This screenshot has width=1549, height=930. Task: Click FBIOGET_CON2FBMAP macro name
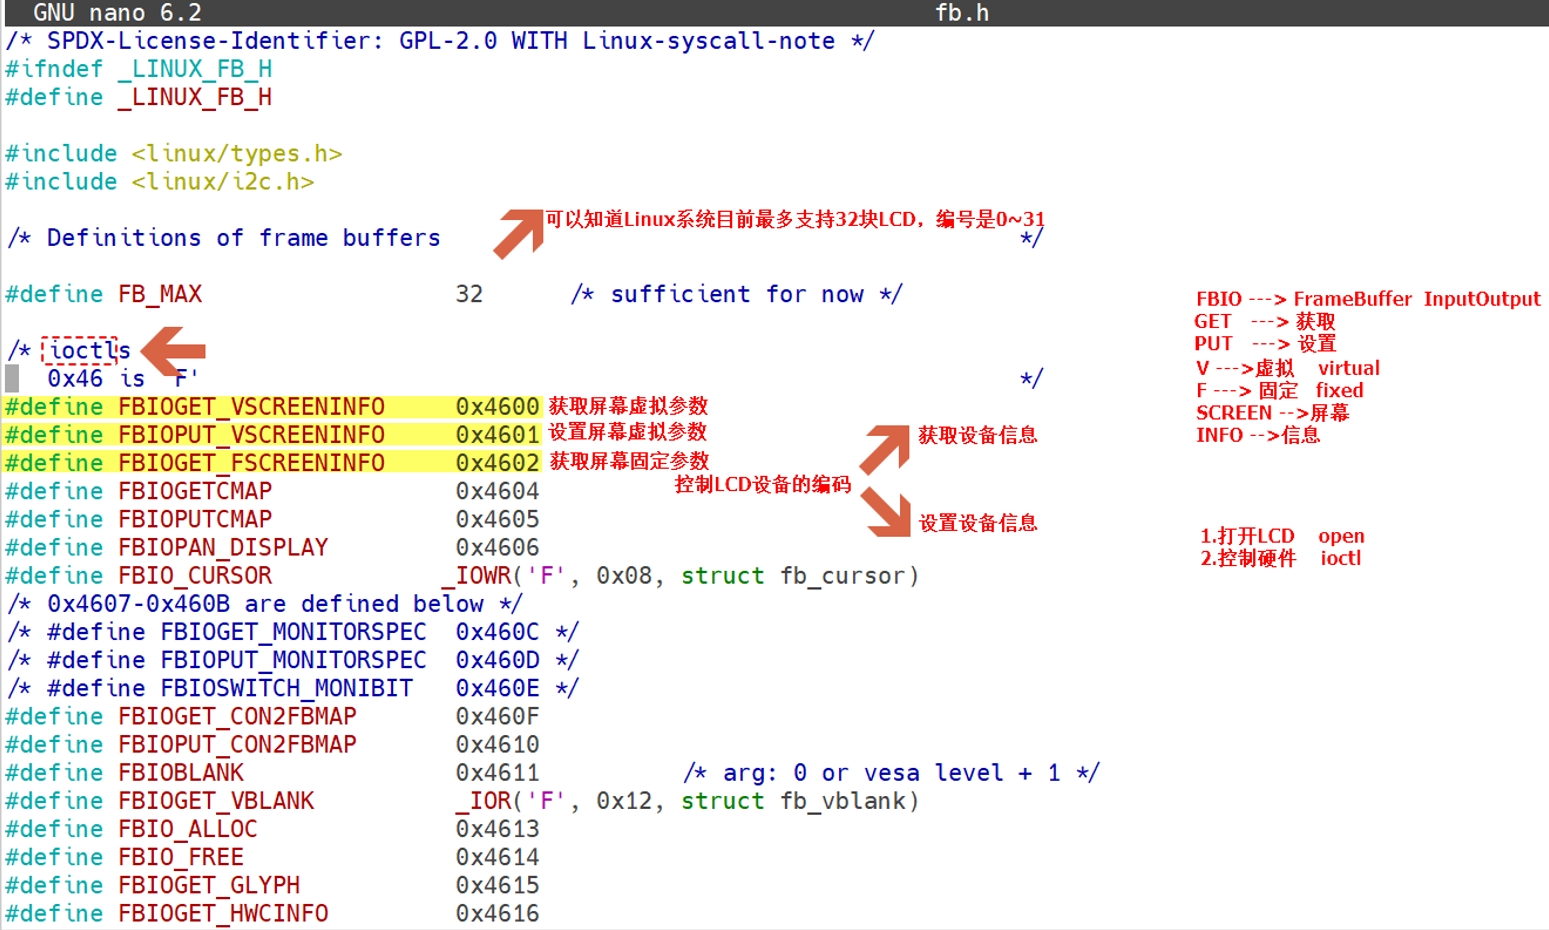(237, 716)
